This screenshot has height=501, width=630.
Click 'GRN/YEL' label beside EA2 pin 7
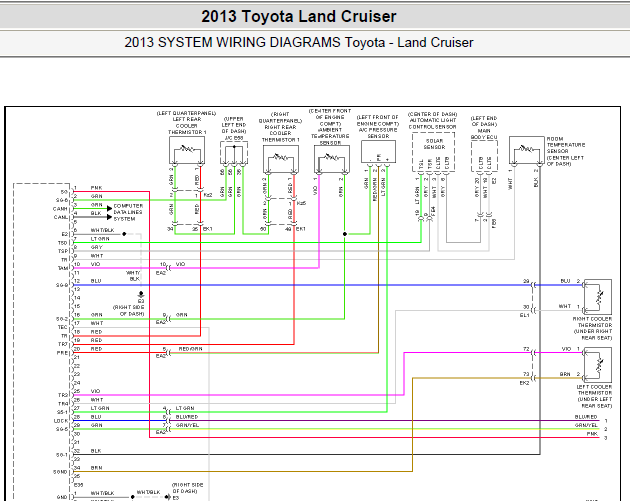(187, 425)
